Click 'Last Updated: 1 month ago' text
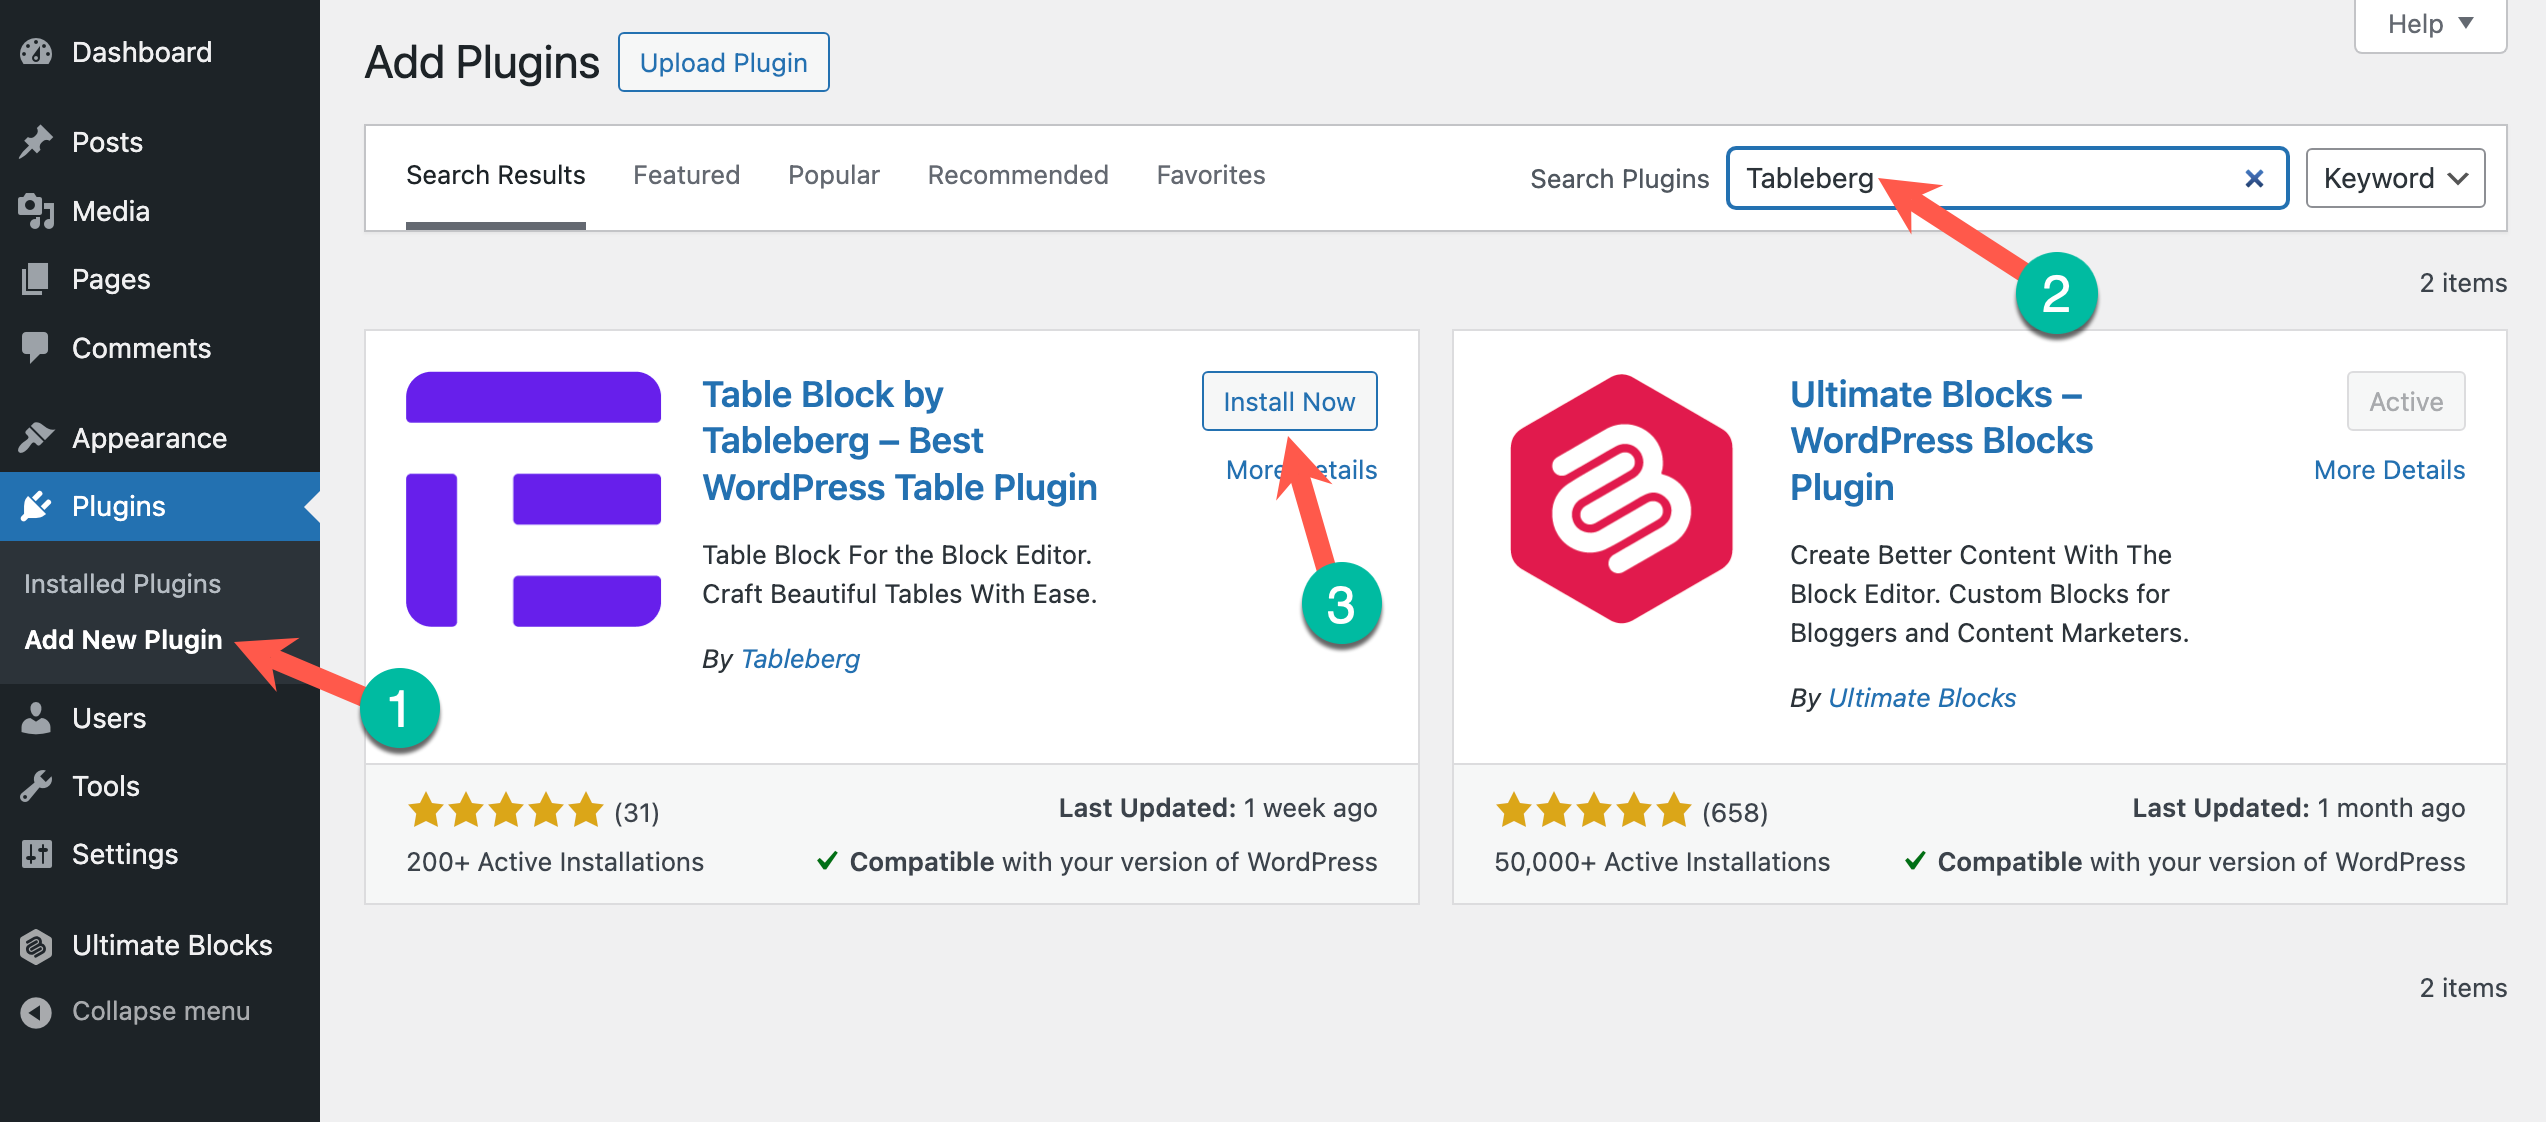Screen dimensions: 2546x1122 coord(2299,808)
